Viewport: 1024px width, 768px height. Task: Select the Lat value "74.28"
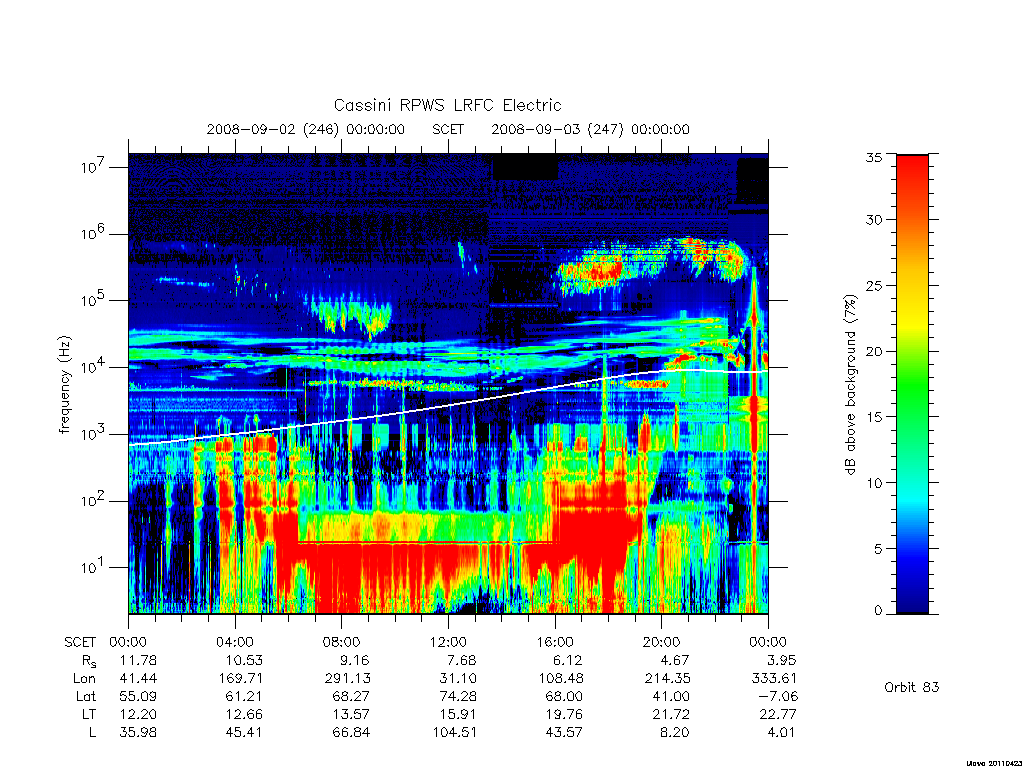click(x=458, y=697)
